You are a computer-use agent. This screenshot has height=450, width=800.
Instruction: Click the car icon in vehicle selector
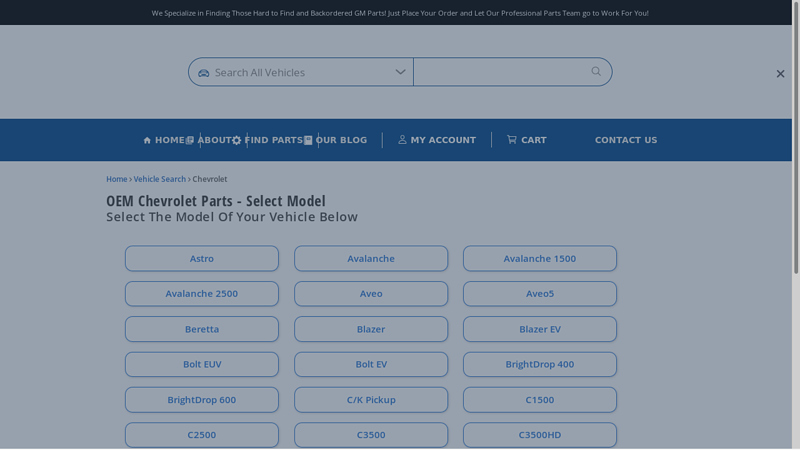click(204, 73)
